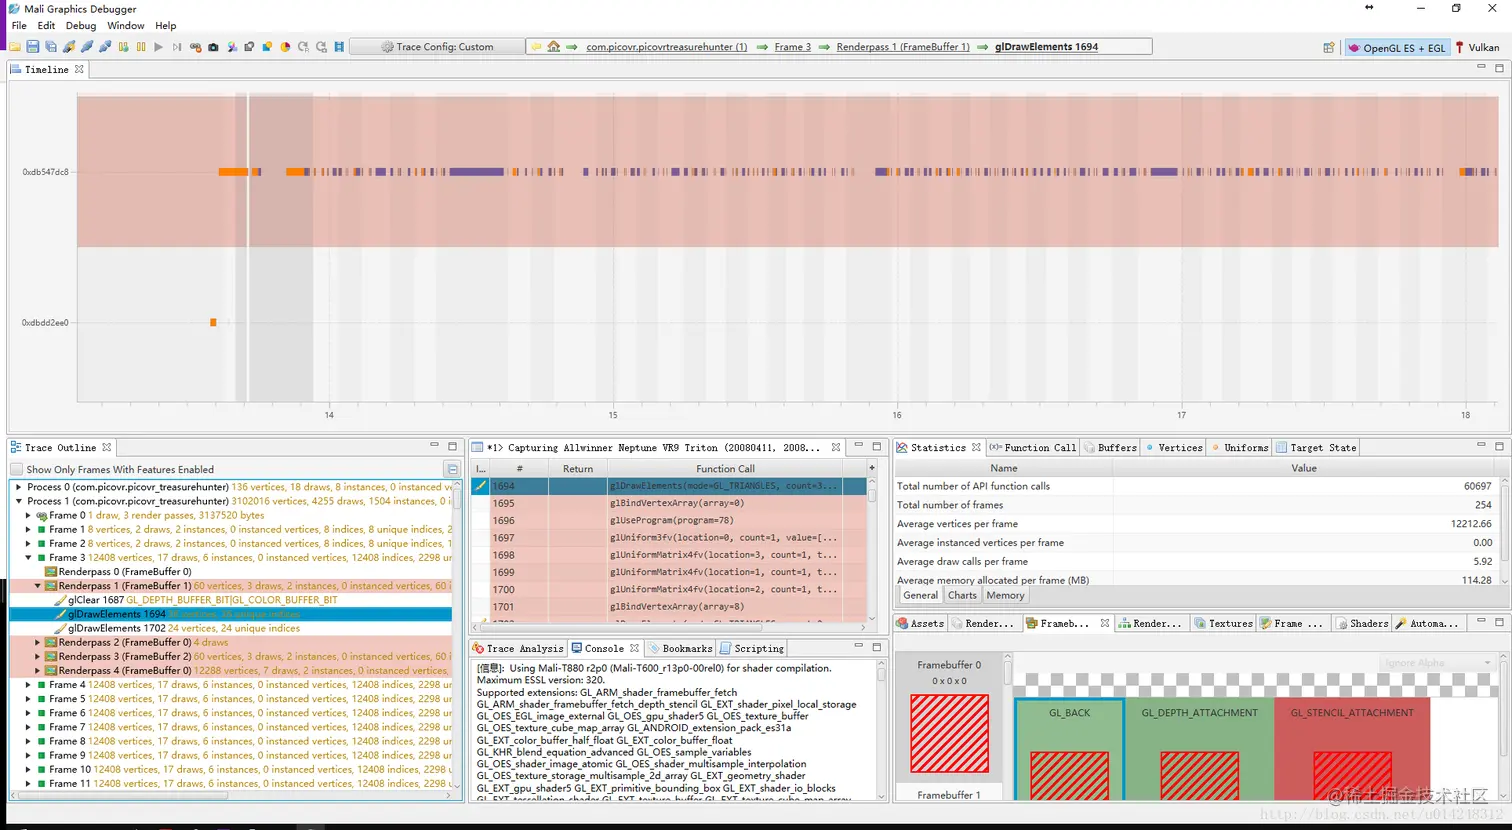Click the open trace folder toolbar icon
The image size is (1512, 830).
[15, 47]
